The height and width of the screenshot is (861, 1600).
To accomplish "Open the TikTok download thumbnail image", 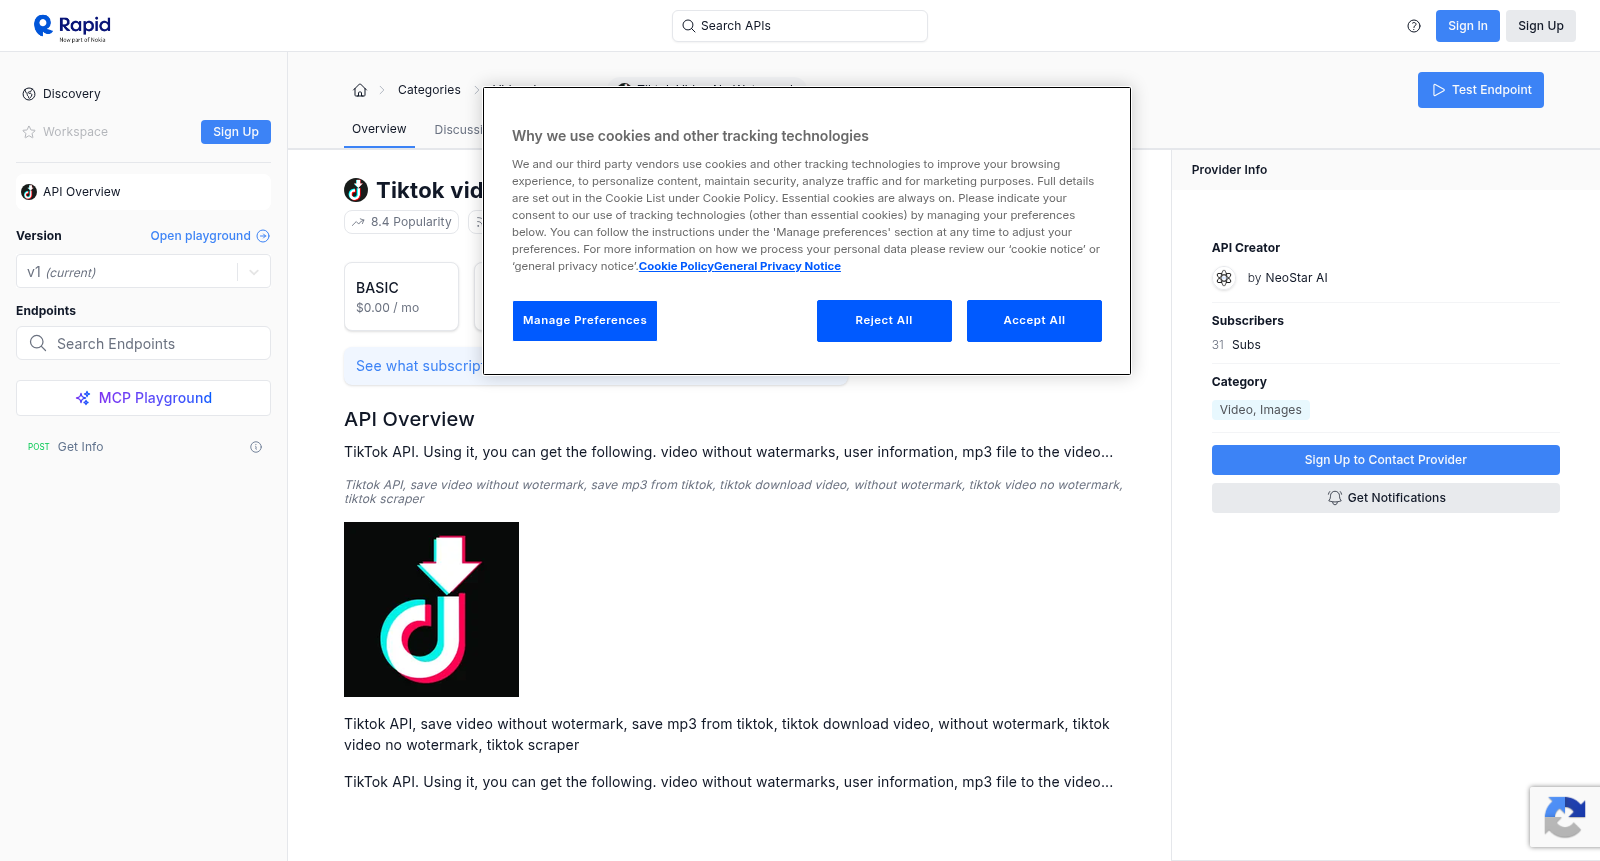I will (431, 609).
